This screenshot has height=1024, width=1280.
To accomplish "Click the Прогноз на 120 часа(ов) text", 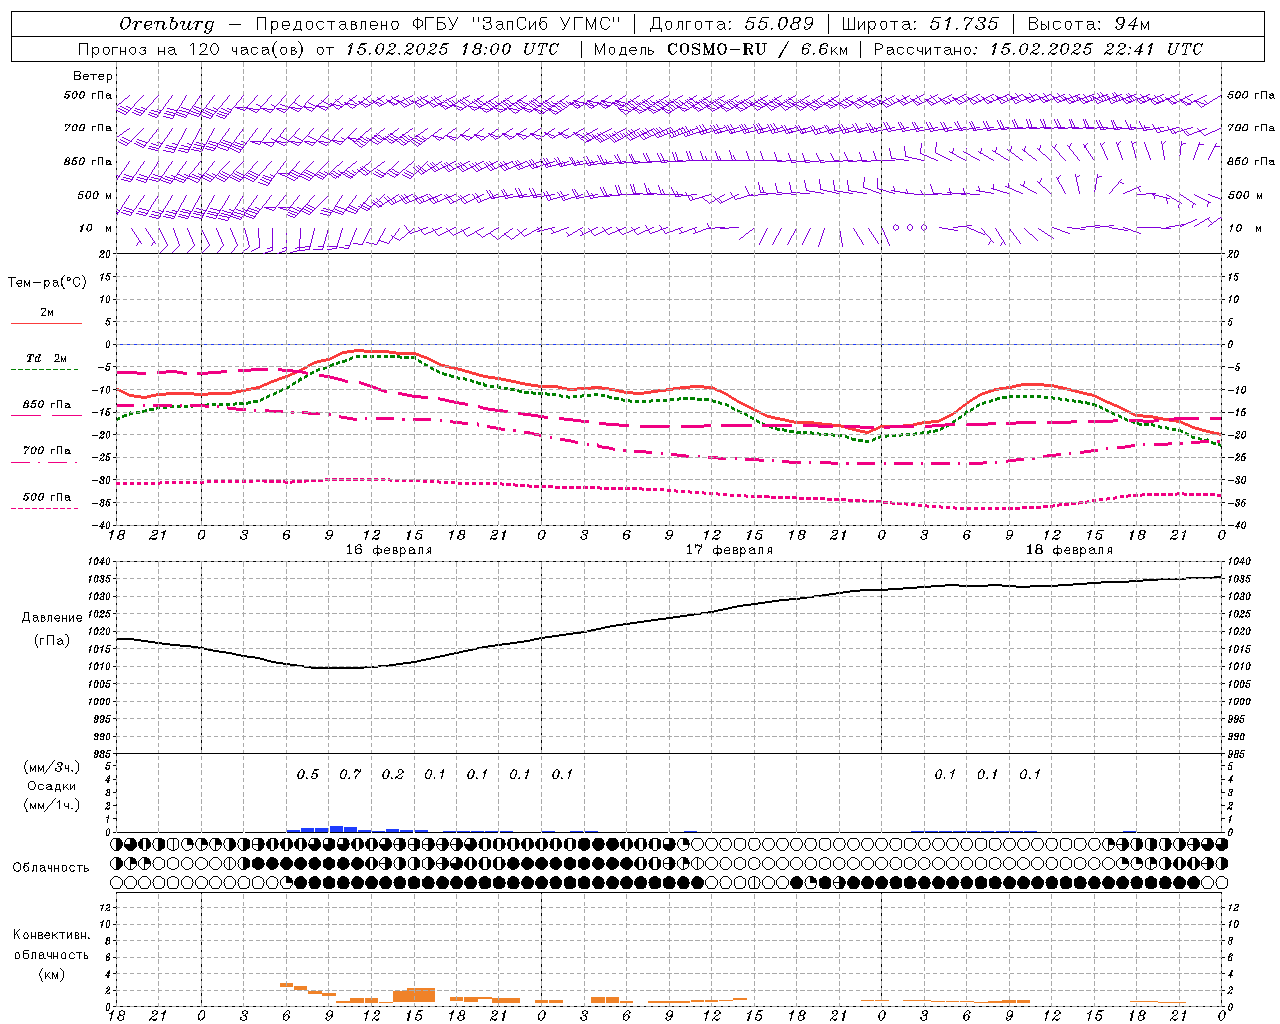I will click(193, 49).
